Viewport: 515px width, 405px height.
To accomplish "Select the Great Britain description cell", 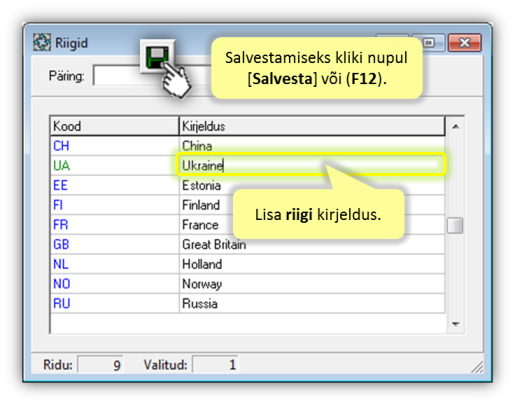I will point(312,244).
